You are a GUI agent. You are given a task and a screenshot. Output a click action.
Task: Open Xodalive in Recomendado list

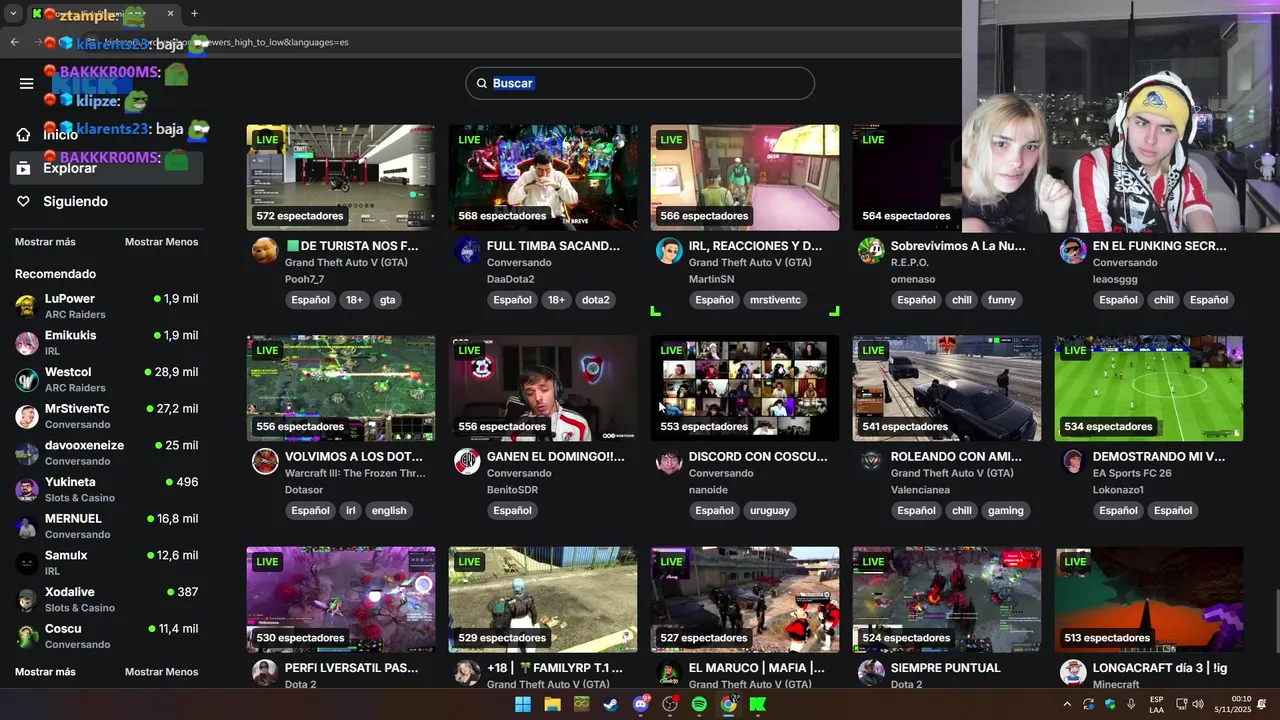click(107, 599)
